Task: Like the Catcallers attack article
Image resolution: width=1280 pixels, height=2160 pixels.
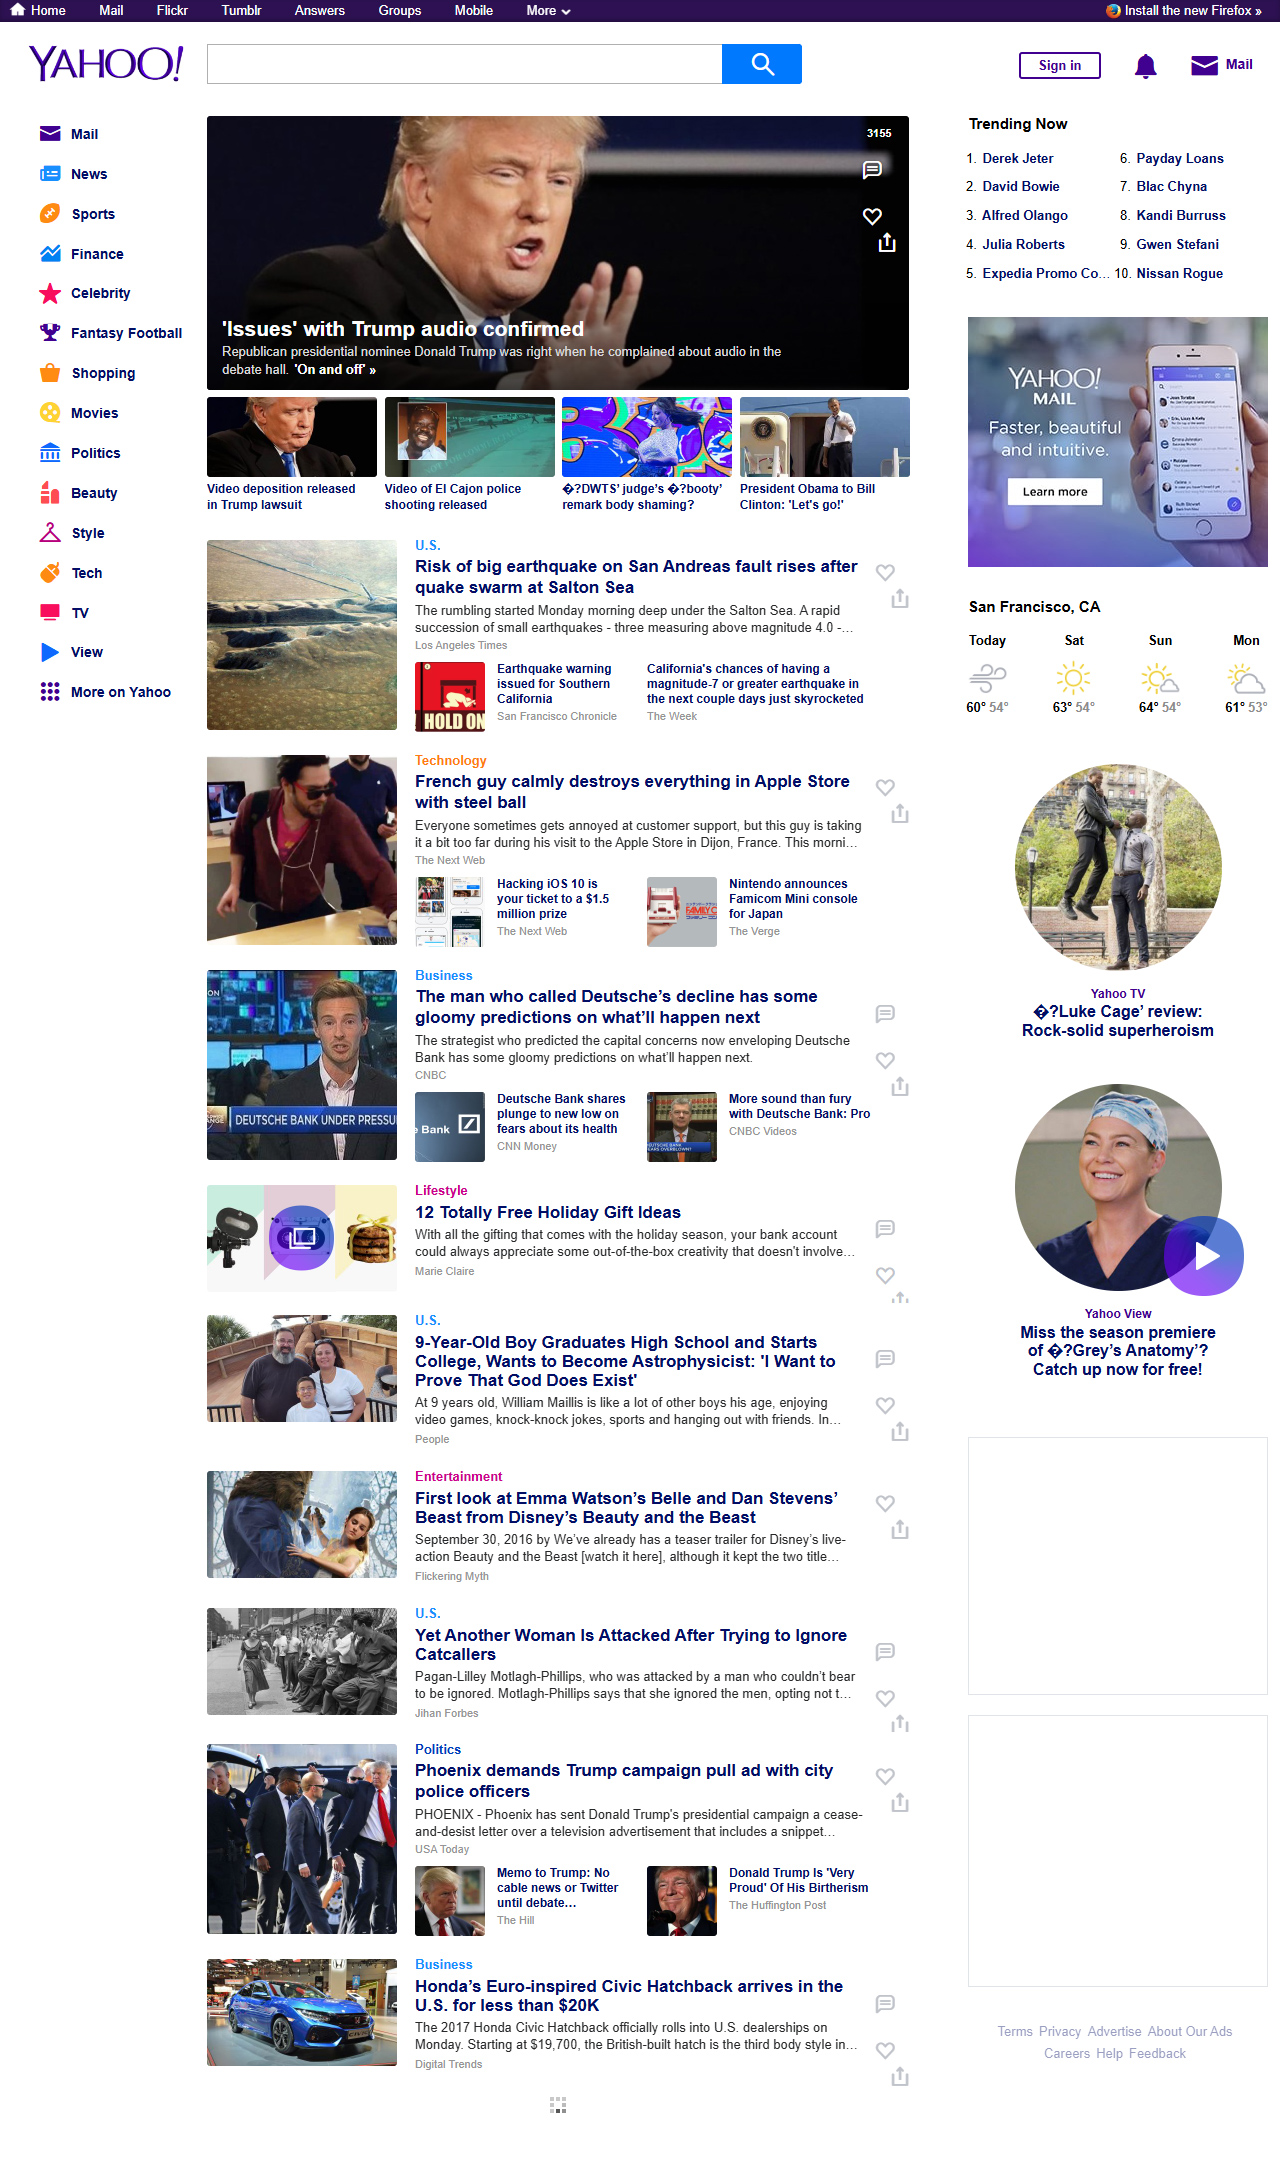Action: pos(885,1698)
